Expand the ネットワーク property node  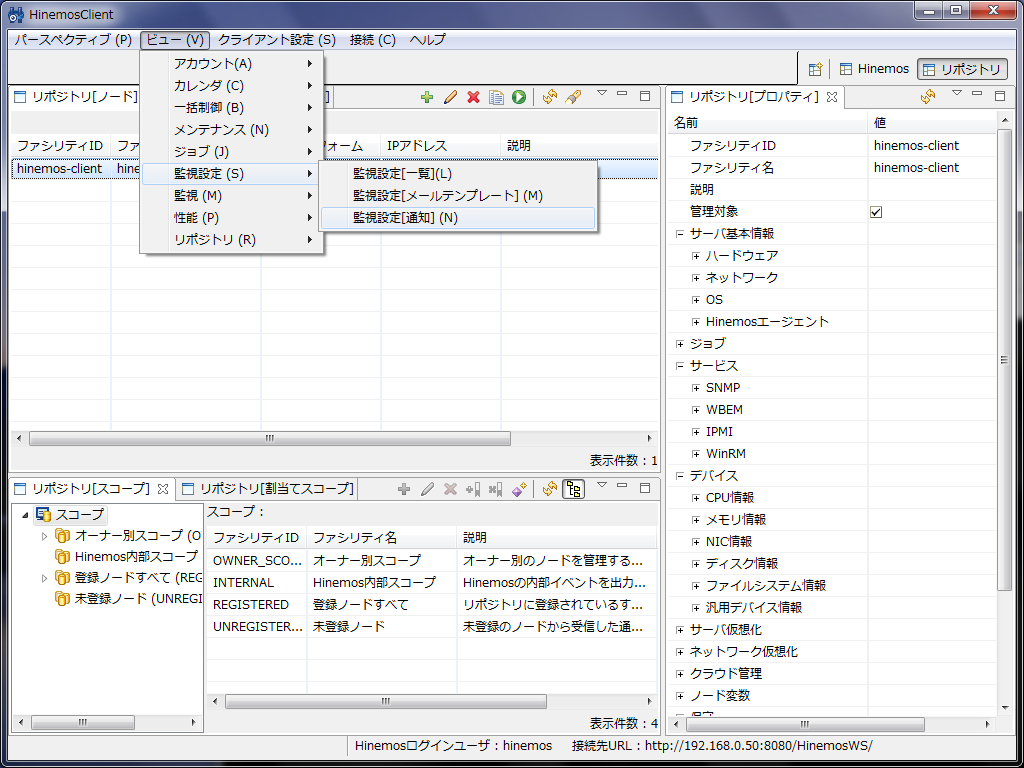click(x=696, y=278)
